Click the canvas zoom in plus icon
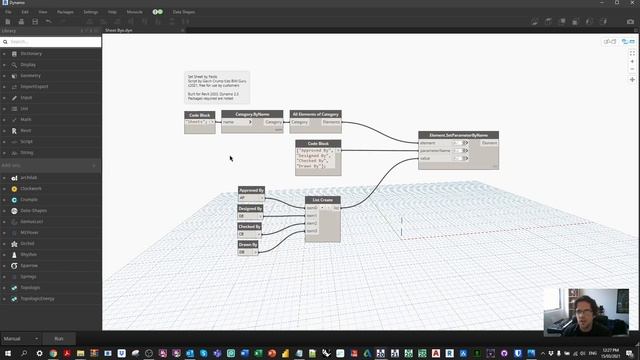This screenshot has height=360, width=640. click(x=632, y=61)
